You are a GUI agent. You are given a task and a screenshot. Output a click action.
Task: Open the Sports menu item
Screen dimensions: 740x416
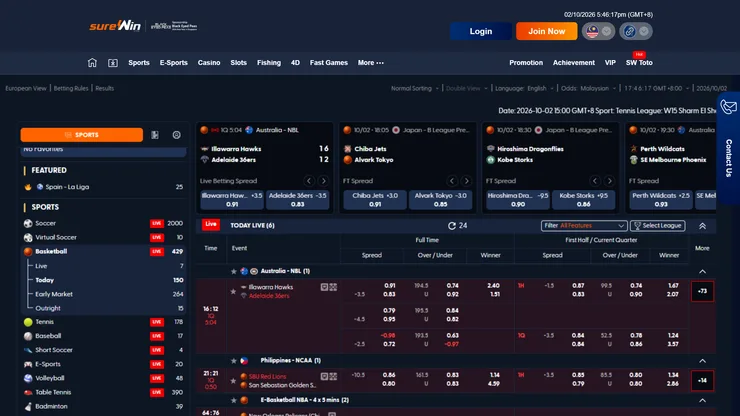[x=139, y=63]
